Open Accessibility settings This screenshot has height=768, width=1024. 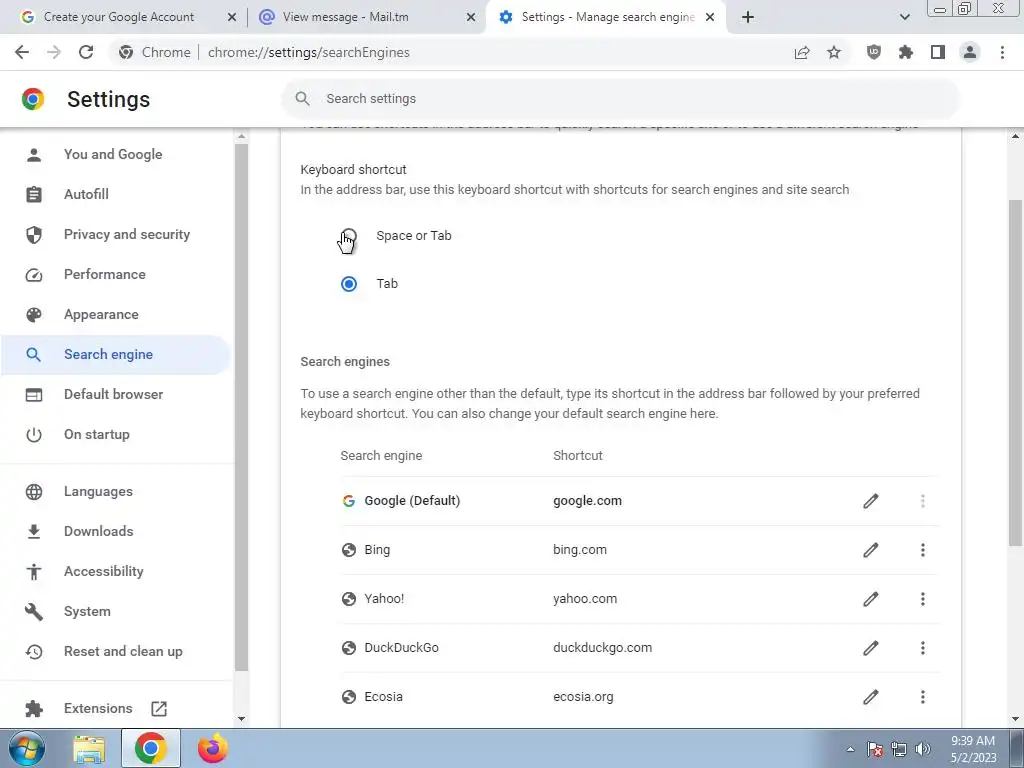point(103,571)
